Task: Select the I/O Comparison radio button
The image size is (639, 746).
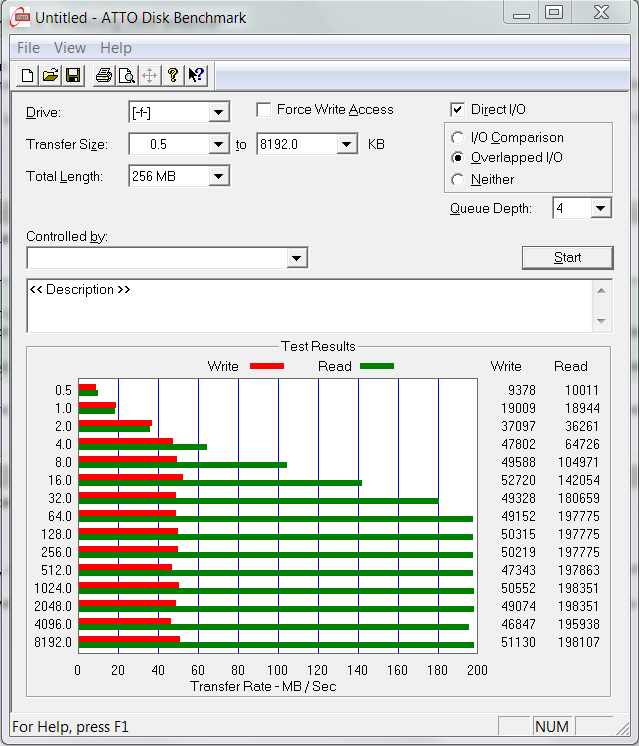Action: [x=458, y=138]
